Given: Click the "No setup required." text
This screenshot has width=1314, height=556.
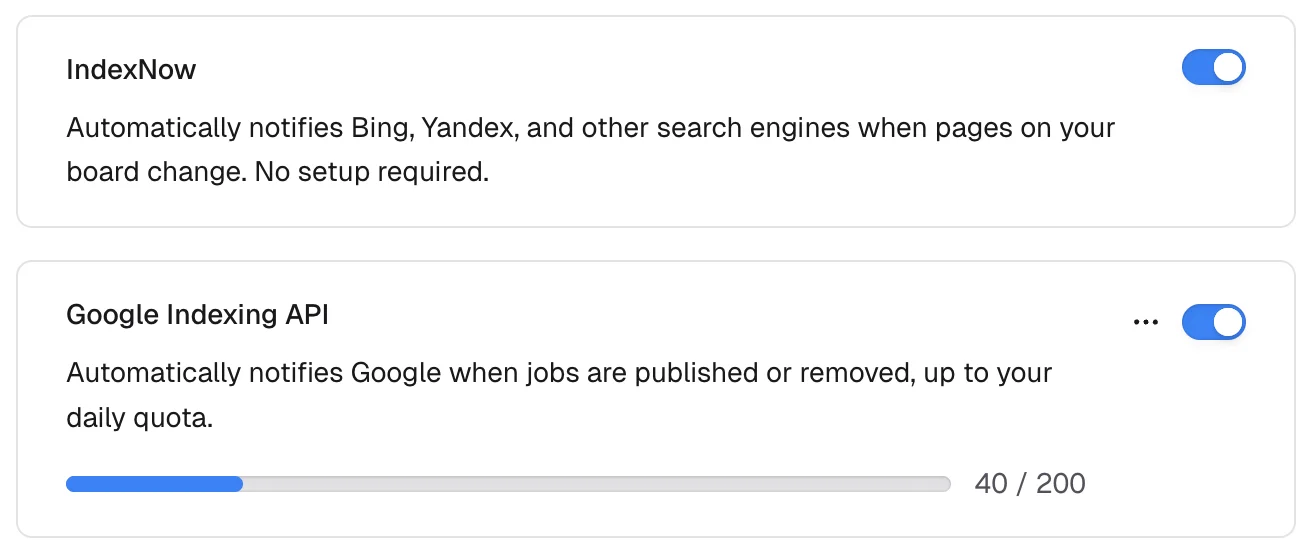Looking at the screenshot, I should pyautogui.click(x=371, y=172).
